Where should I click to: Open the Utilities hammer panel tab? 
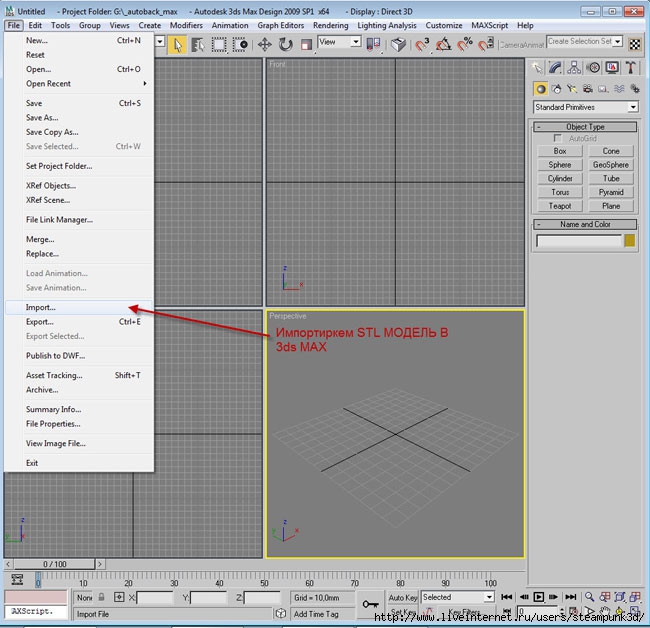click(x=631, y=67)
